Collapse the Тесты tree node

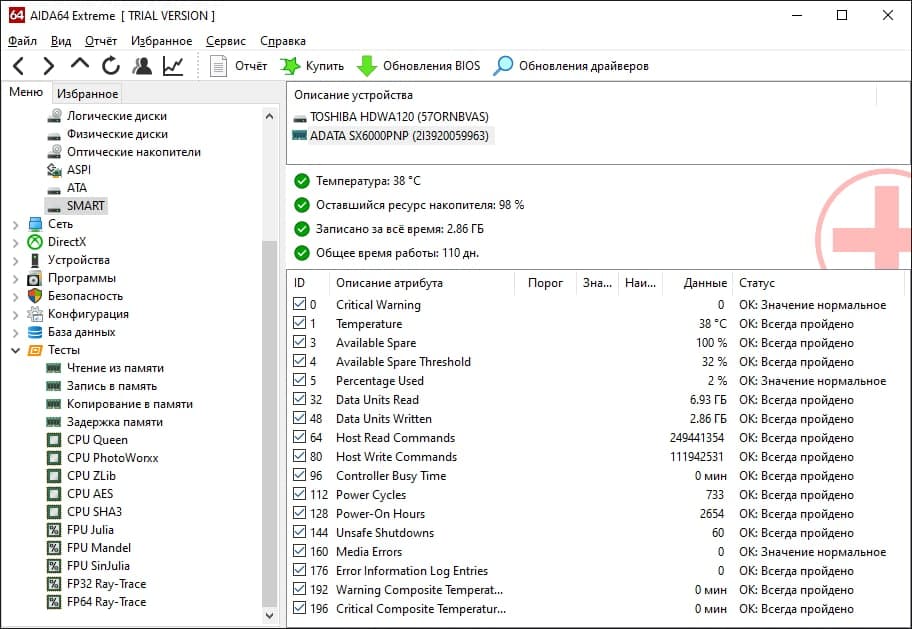pyautogui.click(x=16, y=350)
